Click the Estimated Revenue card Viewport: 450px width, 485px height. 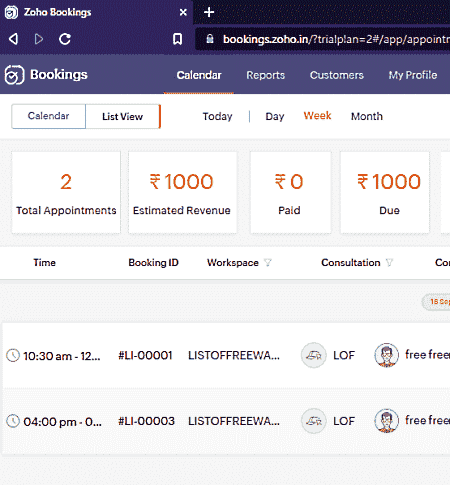coord(182,192)
